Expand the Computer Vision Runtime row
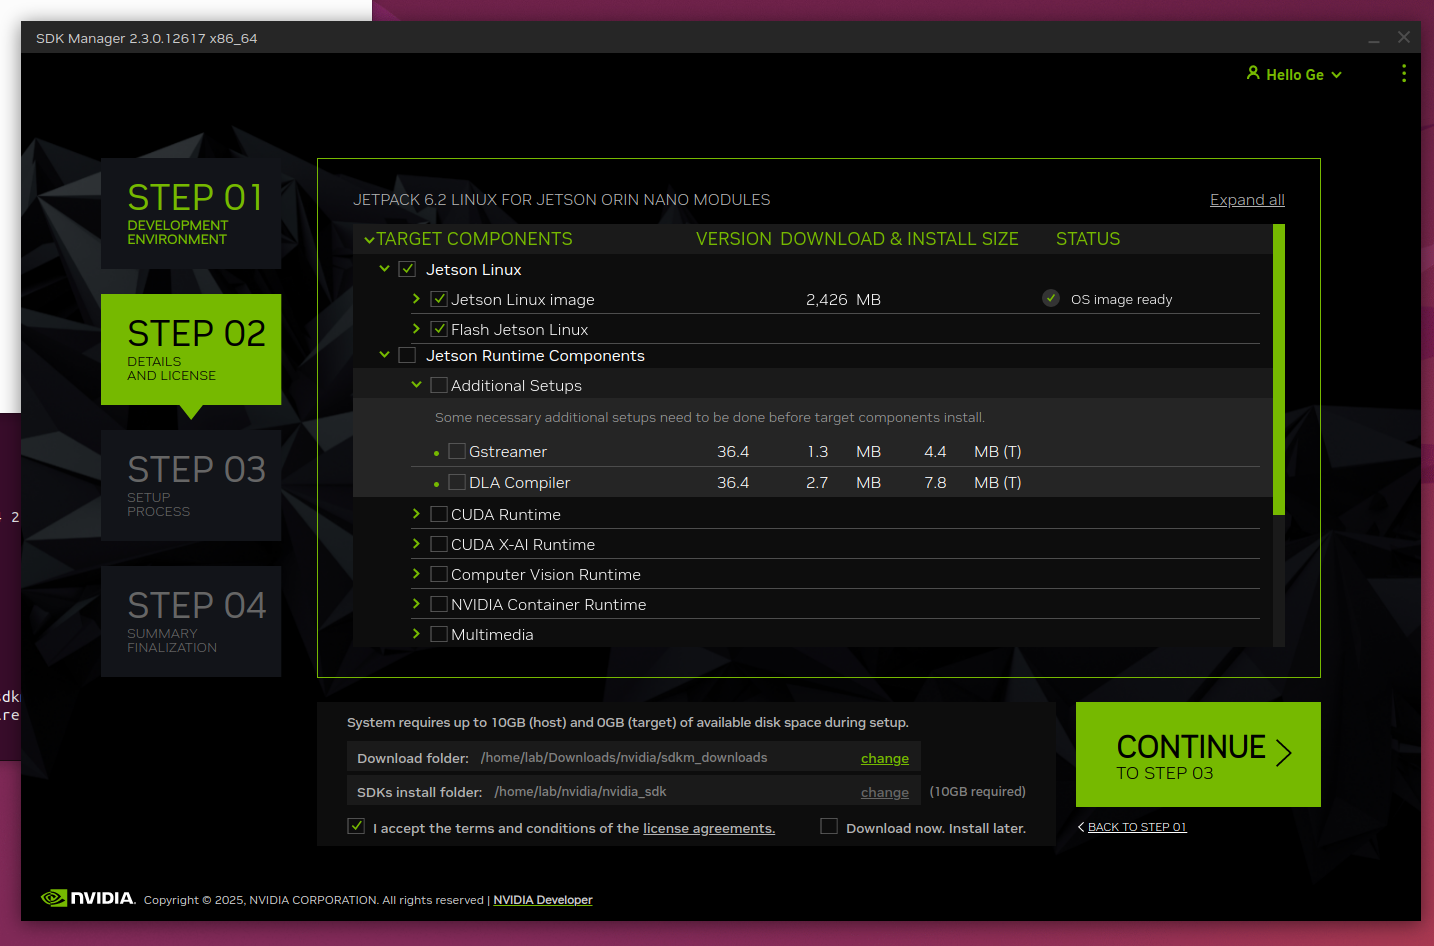This screenshot has height=946, width=1434. [416, 573]
